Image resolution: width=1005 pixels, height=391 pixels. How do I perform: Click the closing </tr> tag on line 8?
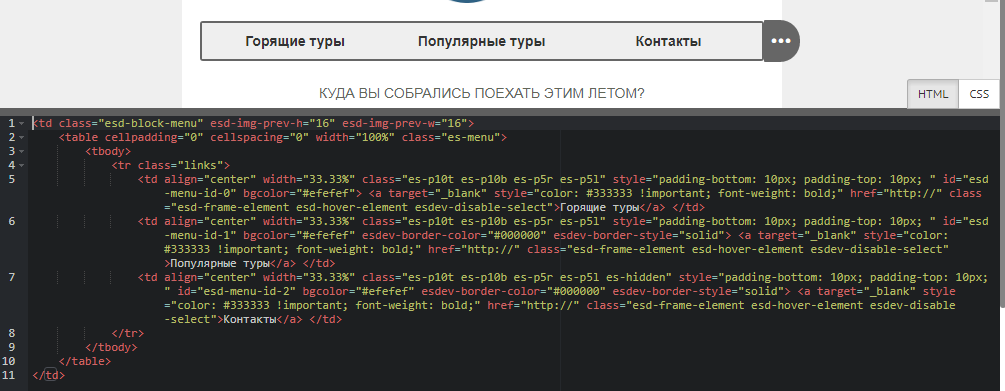coord(128,333)
